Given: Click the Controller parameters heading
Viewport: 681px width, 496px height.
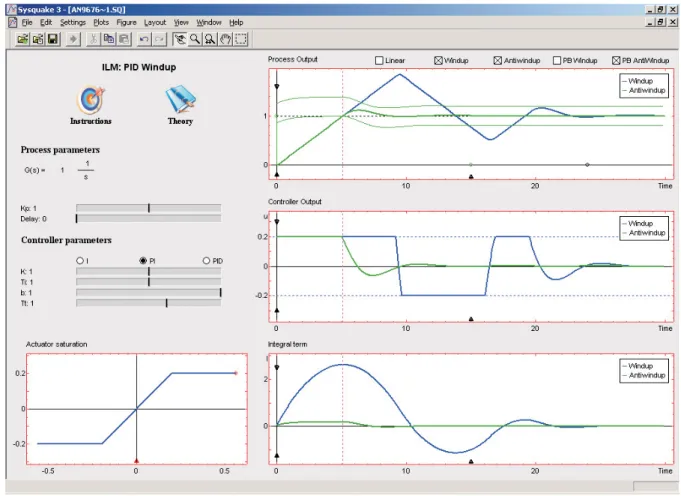Looking at the screenshot, I should (x=66, y=240).
